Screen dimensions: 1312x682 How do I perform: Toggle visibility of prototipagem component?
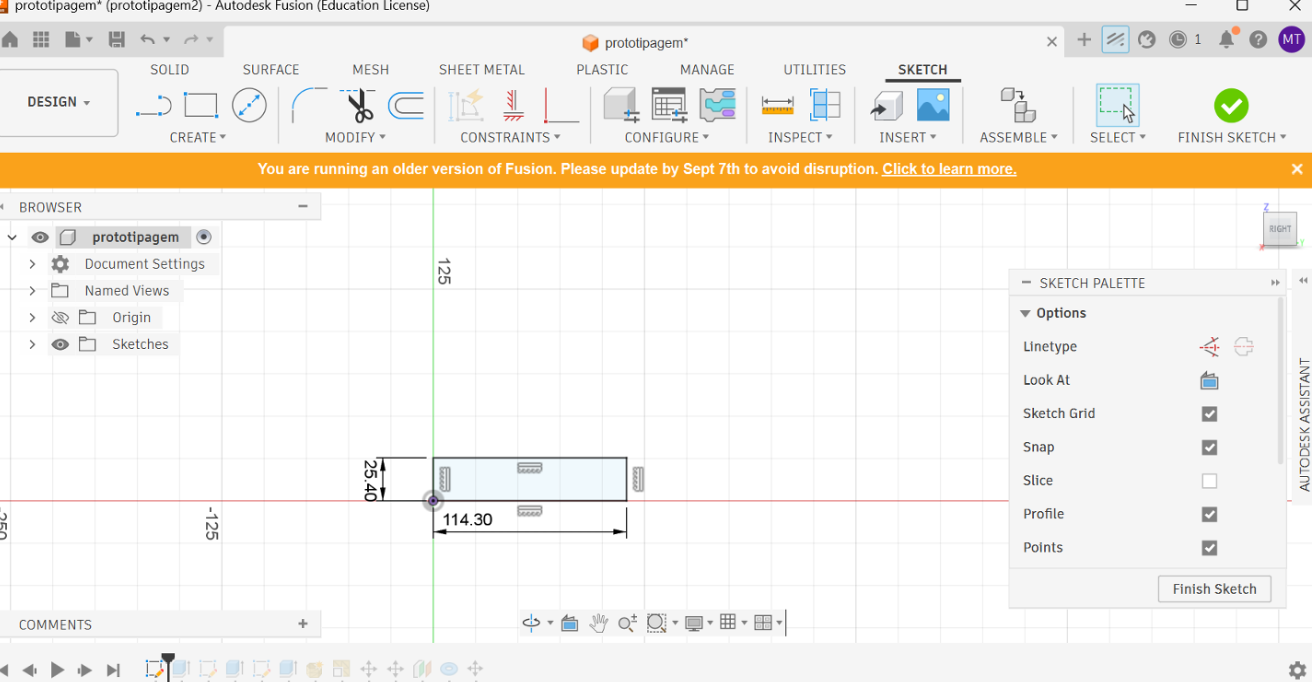coord(40,237)
